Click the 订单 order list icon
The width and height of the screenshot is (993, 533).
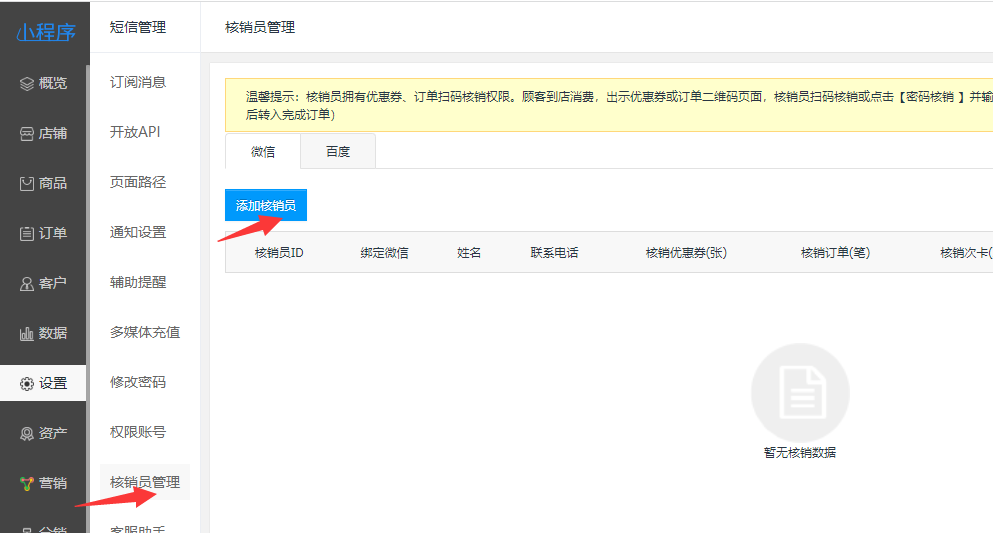(27, 234)
